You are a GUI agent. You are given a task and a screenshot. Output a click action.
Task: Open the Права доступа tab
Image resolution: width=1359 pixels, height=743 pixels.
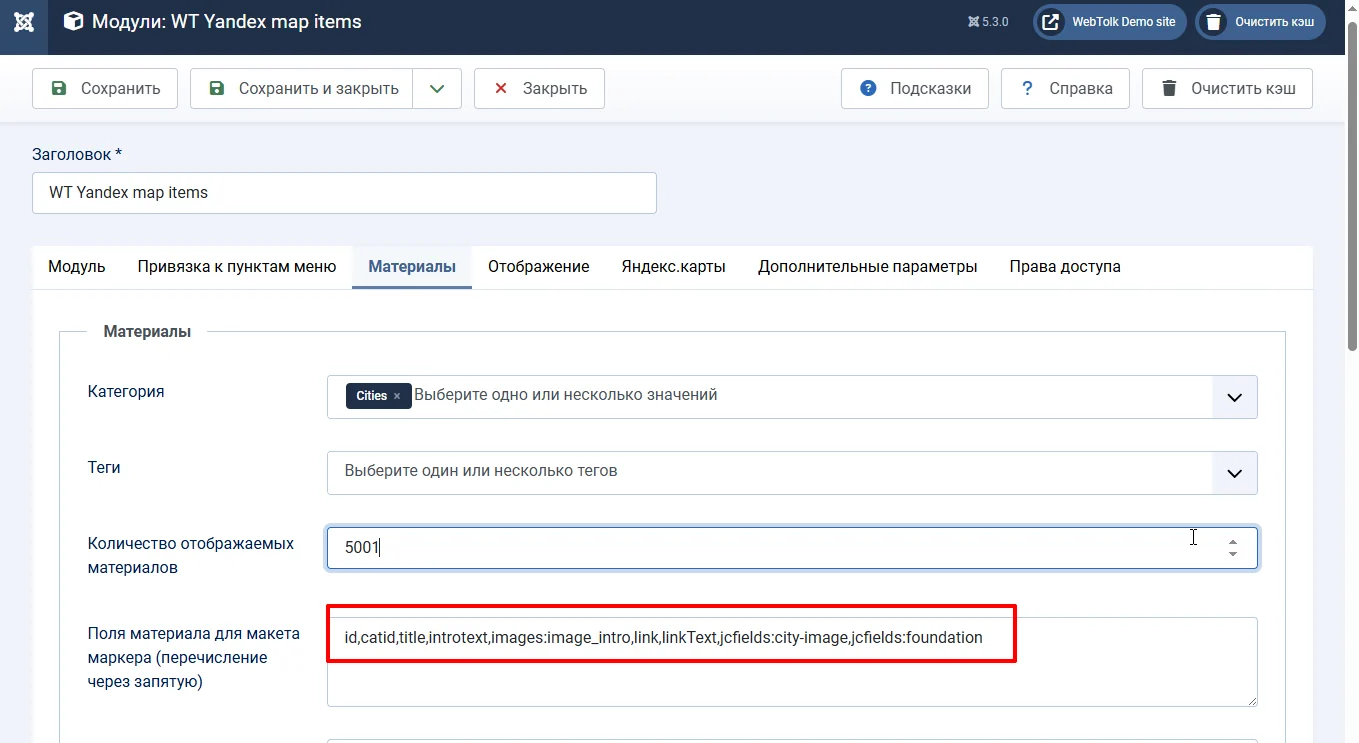[x=1065, y=267]
